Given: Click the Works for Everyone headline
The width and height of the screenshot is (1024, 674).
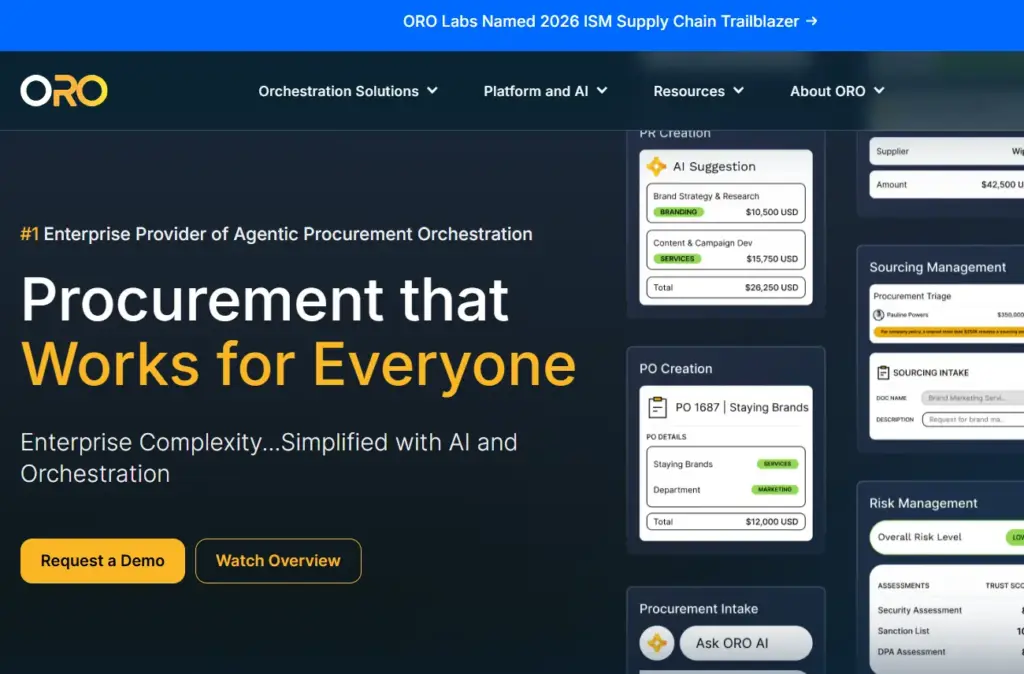Looking at the screenshot, I should (x=298, y=365).
